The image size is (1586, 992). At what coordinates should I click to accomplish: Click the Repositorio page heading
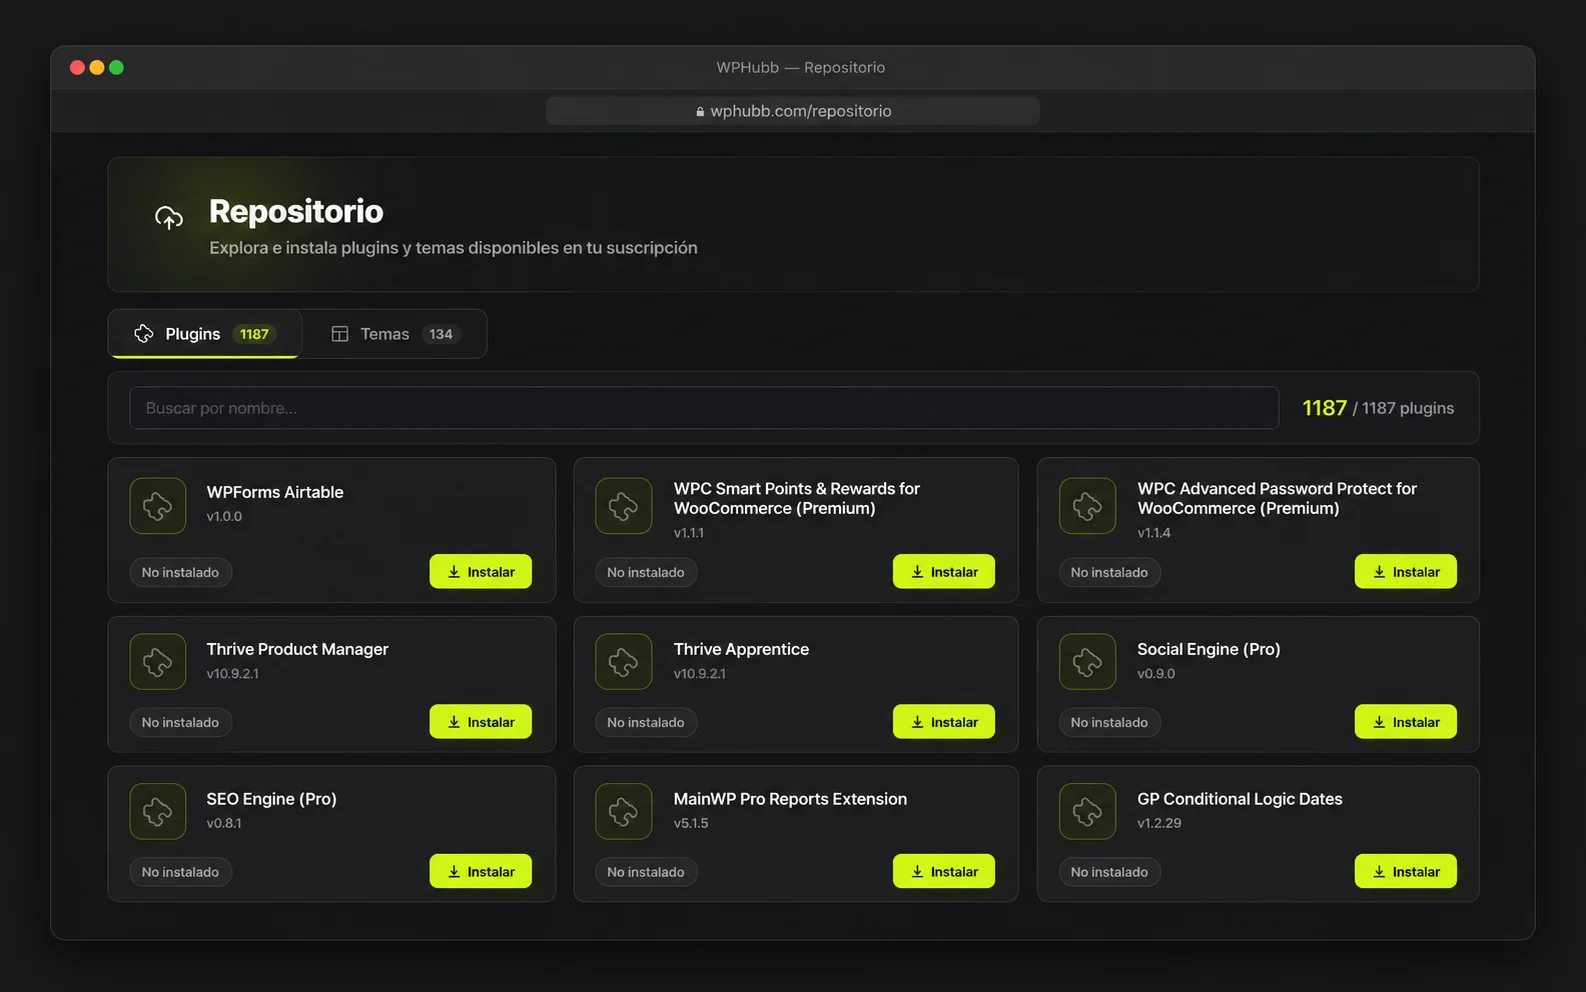pyautogui.click(x=296, y=211)
